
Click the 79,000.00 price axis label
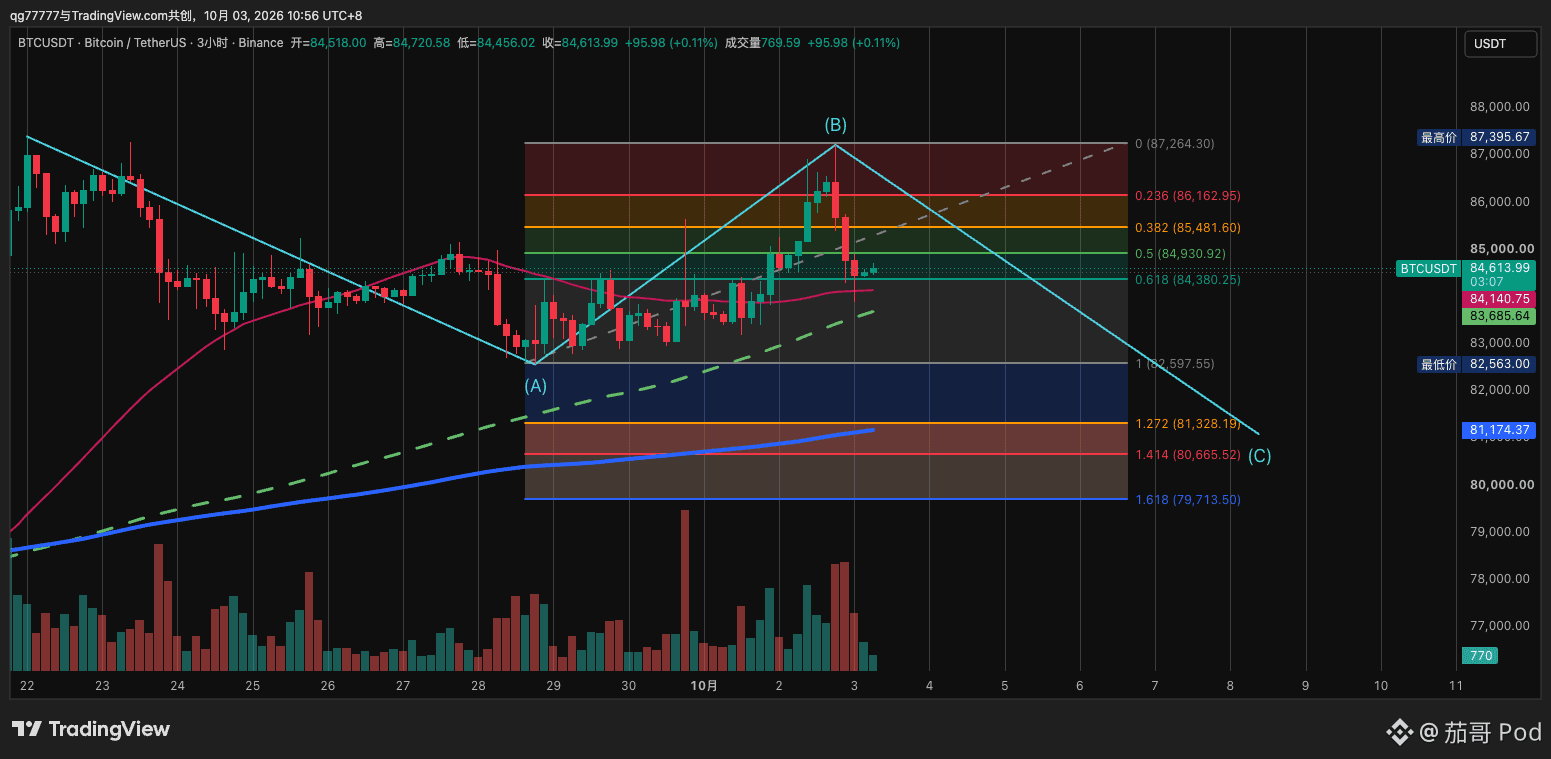[1500, 532]
